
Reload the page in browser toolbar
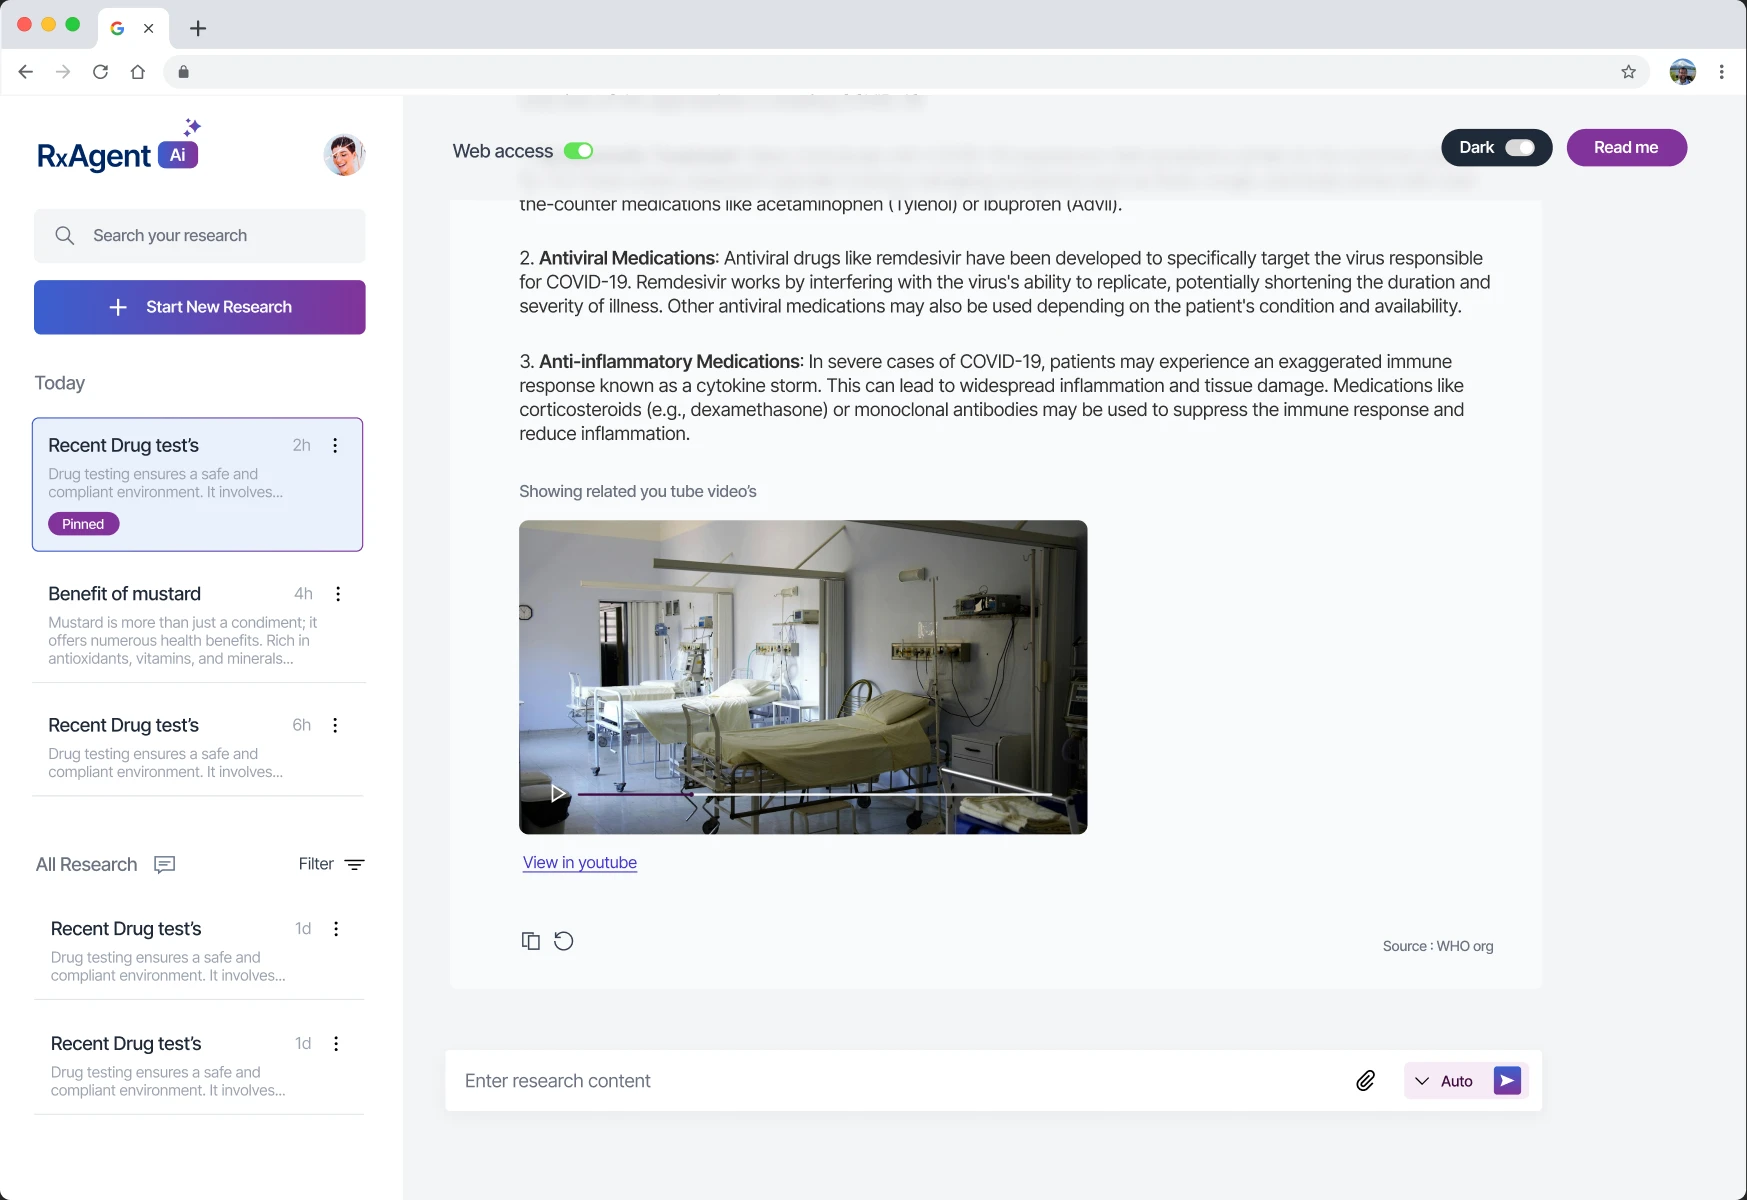(100, 72)
